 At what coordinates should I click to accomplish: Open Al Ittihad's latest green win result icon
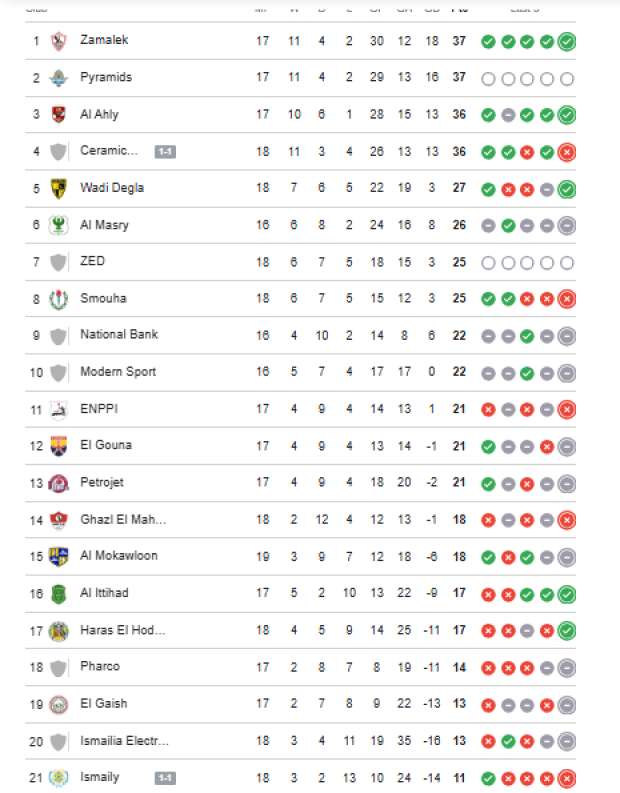pos(567,594)
